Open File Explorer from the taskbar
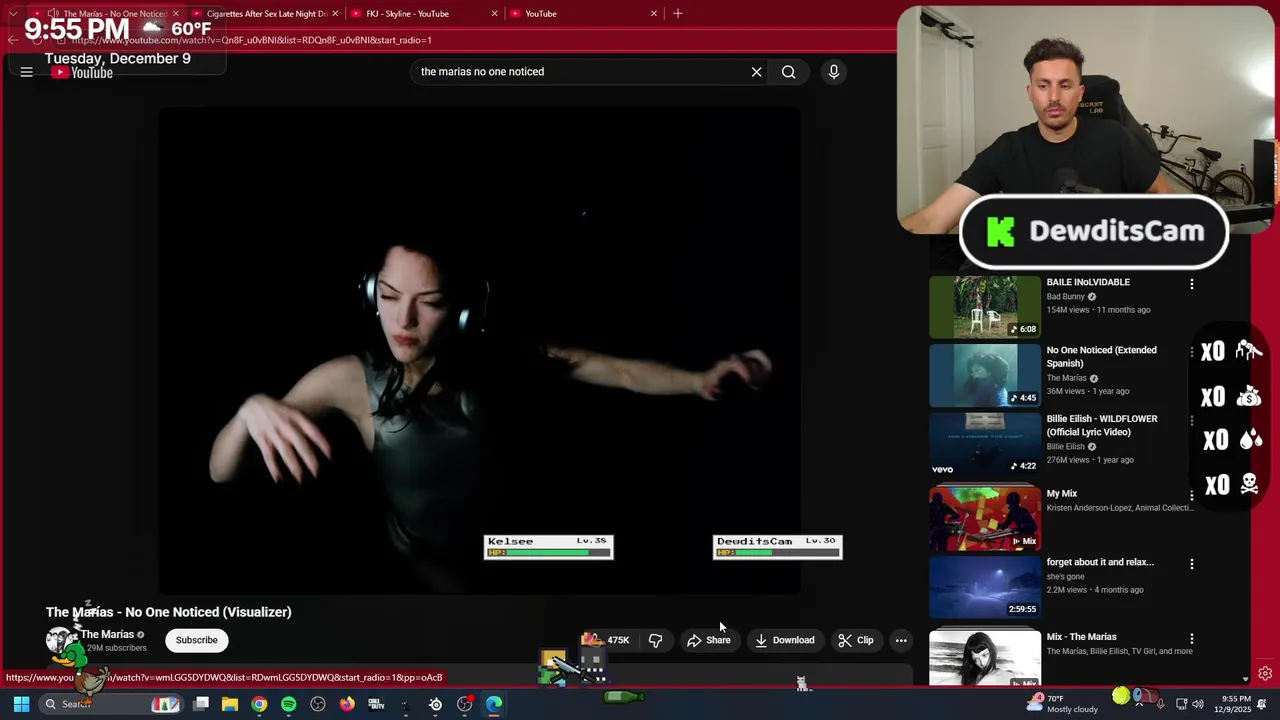1280x720 pixels. 230,704
